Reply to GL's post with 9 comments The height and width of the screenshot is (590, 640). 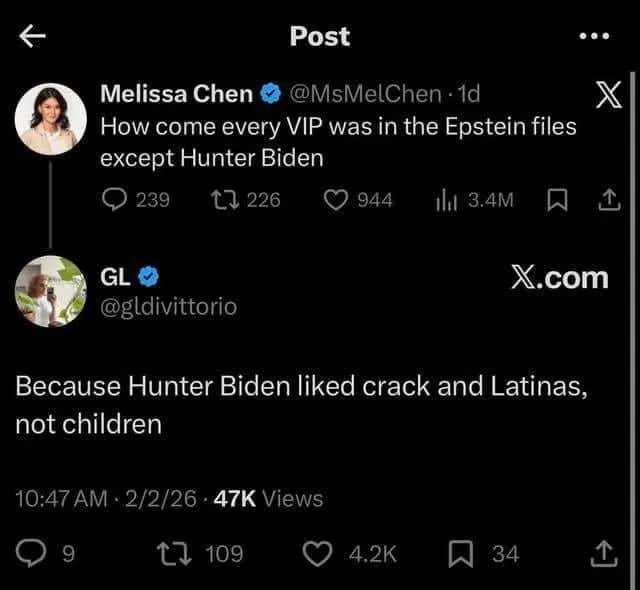click(x=31, y=553)
